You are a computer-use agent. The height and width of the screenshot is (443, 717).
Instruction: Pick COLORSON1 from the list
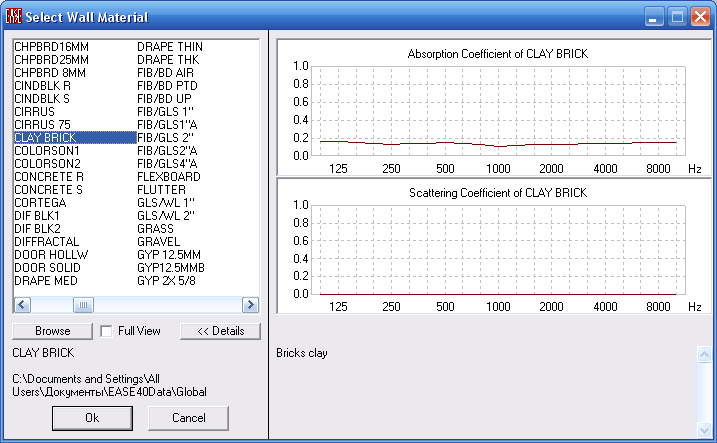(47, 150)
